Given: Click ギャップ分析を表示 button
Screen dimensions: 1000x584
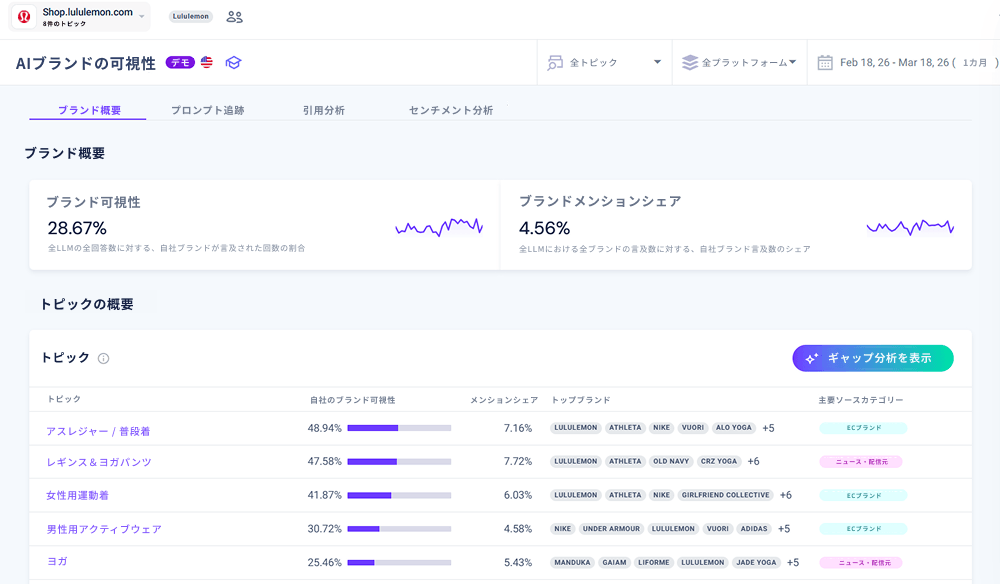Looking at the screenshot, I should coord(873,358).
